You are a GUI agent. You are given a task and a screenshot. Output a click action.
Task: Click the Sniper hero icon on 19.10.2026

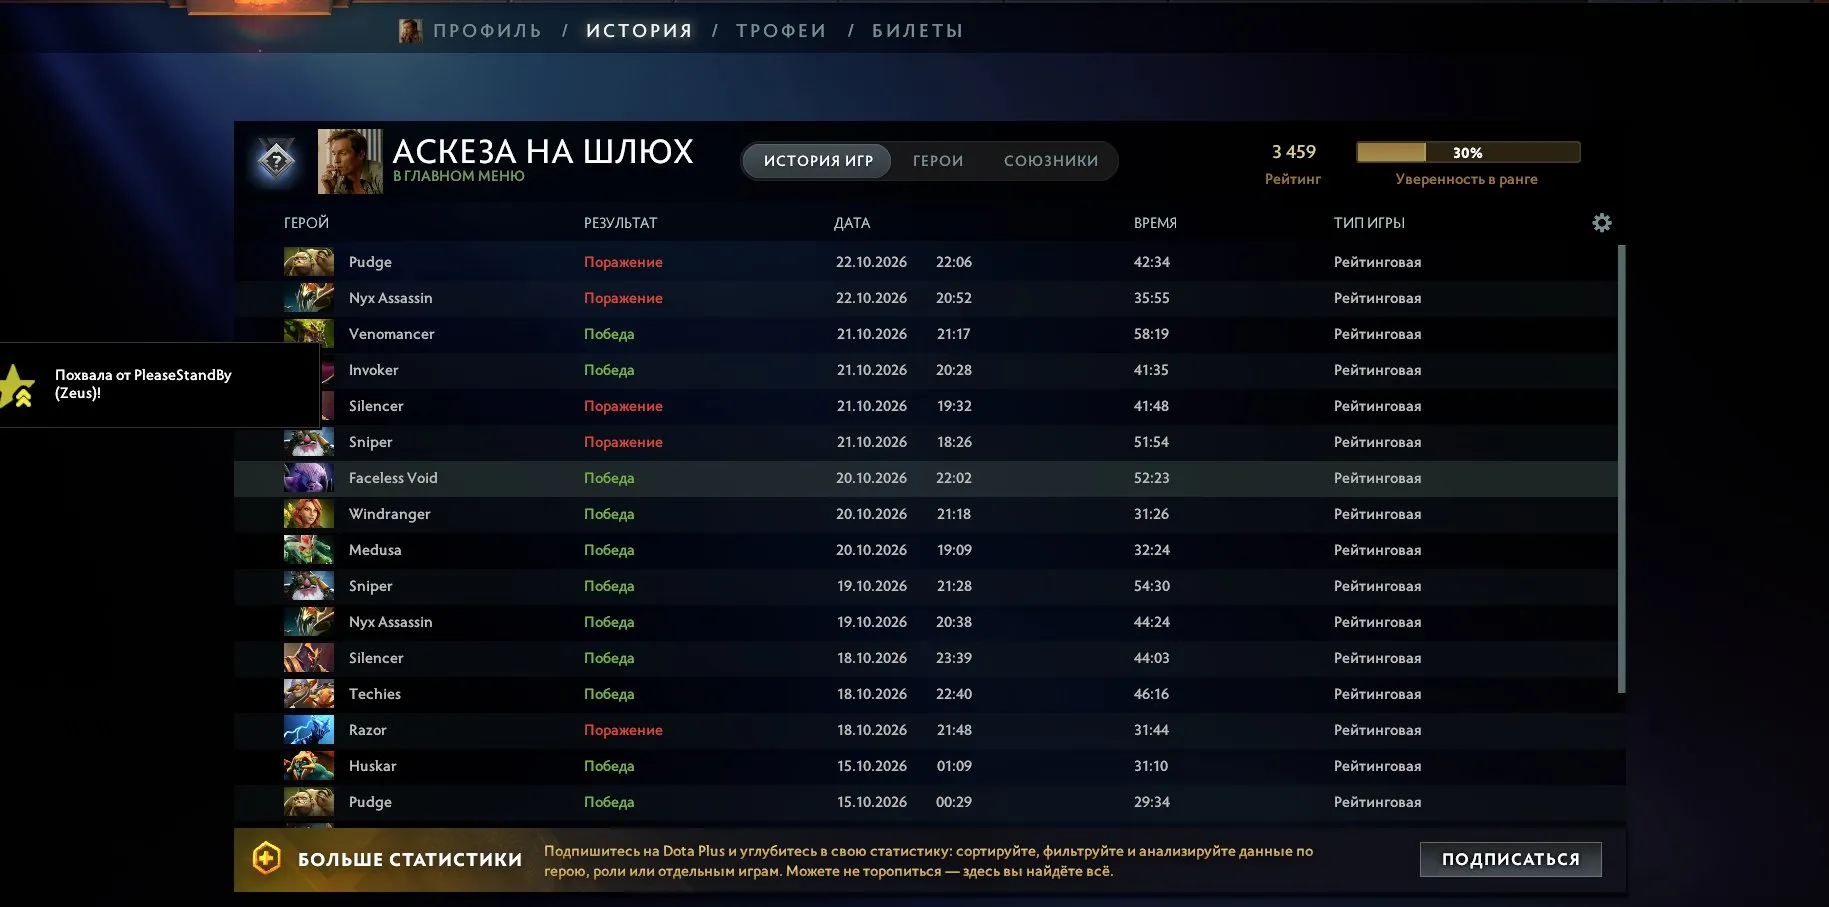click(309, 586)
